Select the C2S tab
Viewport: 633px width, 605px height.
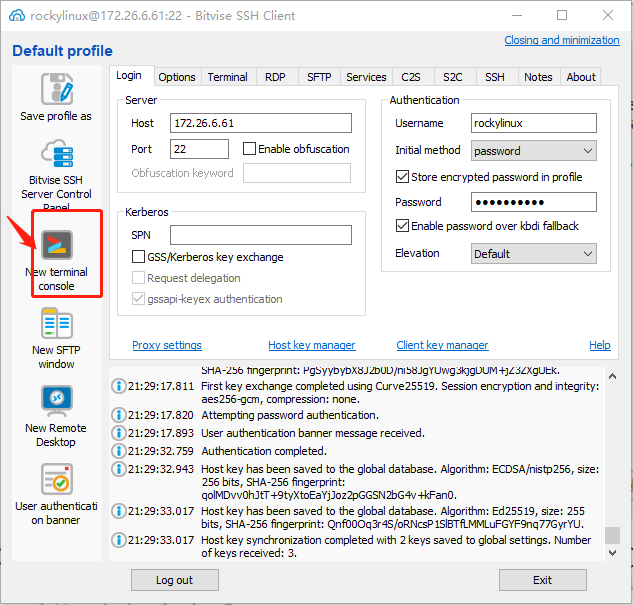point(411,77)
